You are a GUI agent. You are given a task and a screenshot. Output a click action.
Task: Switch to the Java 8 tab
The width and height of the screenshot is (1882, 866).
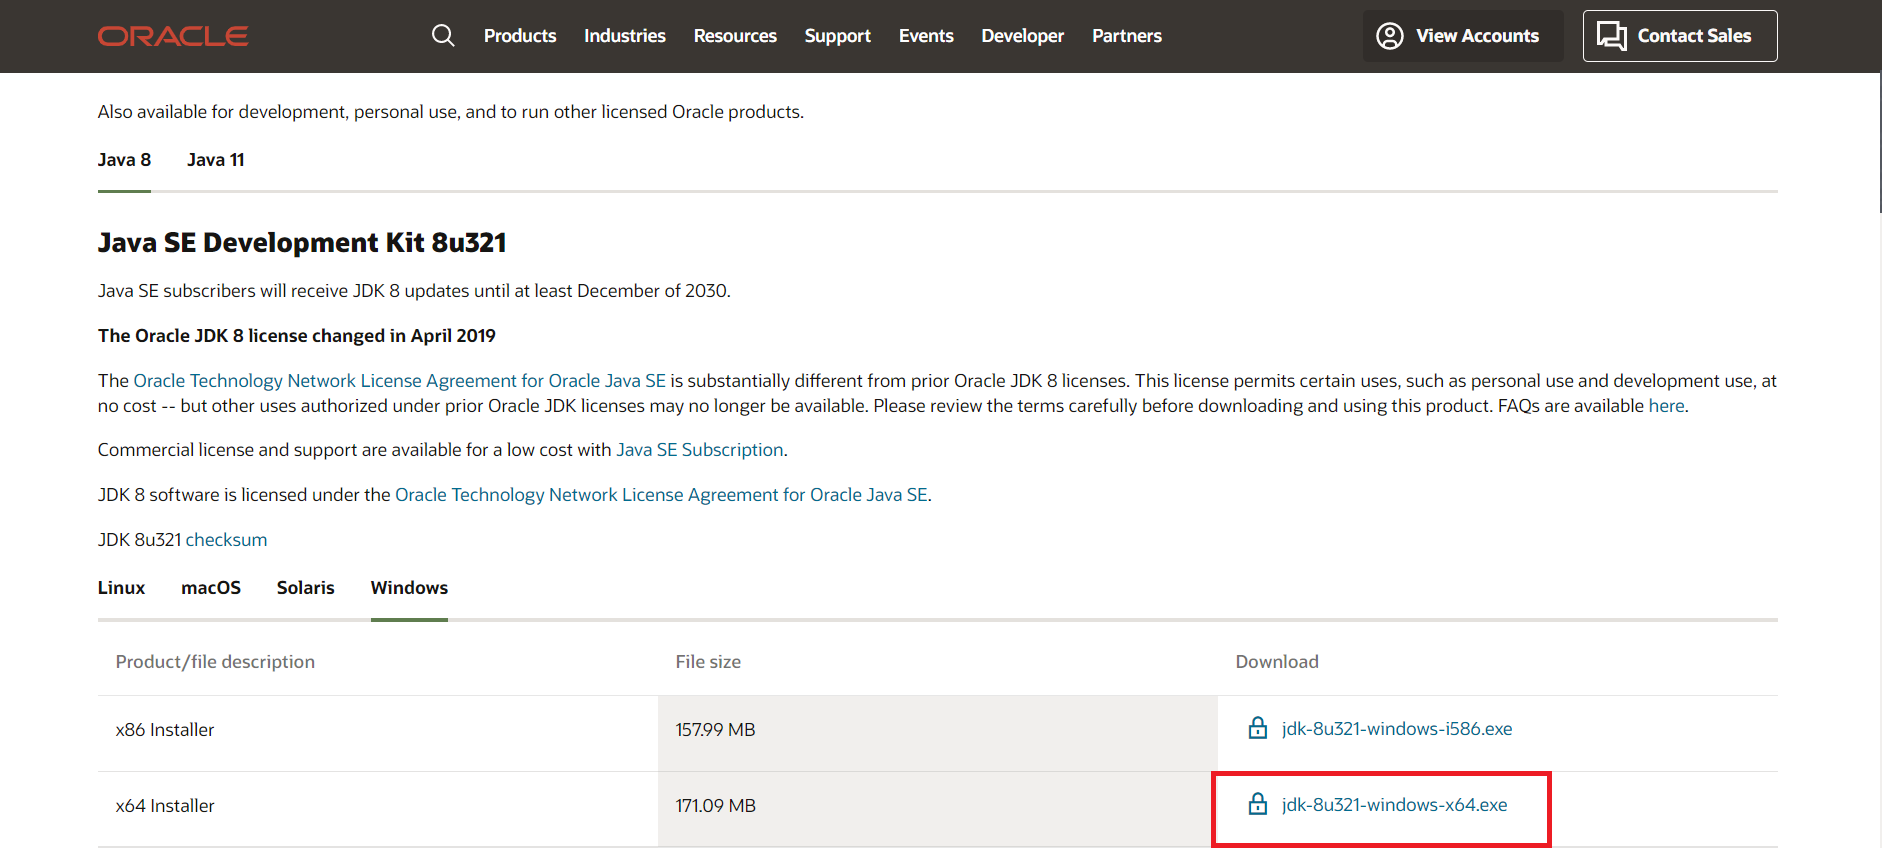pyautogui.click(x=124, y=160)
